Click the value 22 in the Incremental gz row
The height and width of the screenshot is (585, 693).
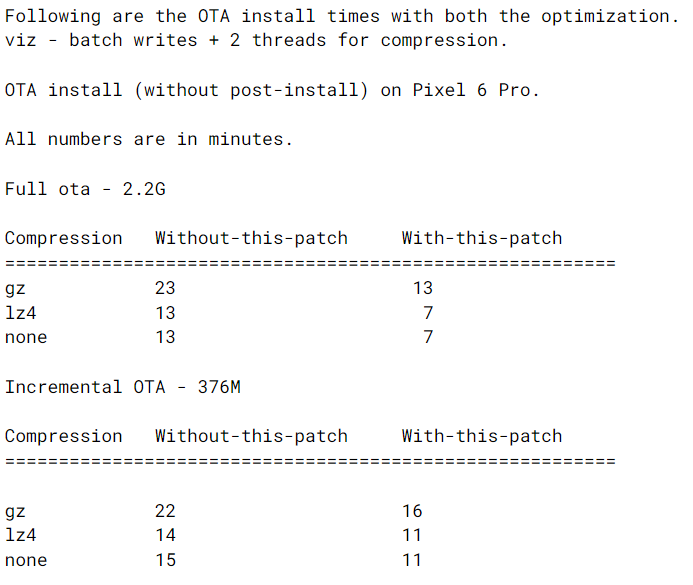165,511
